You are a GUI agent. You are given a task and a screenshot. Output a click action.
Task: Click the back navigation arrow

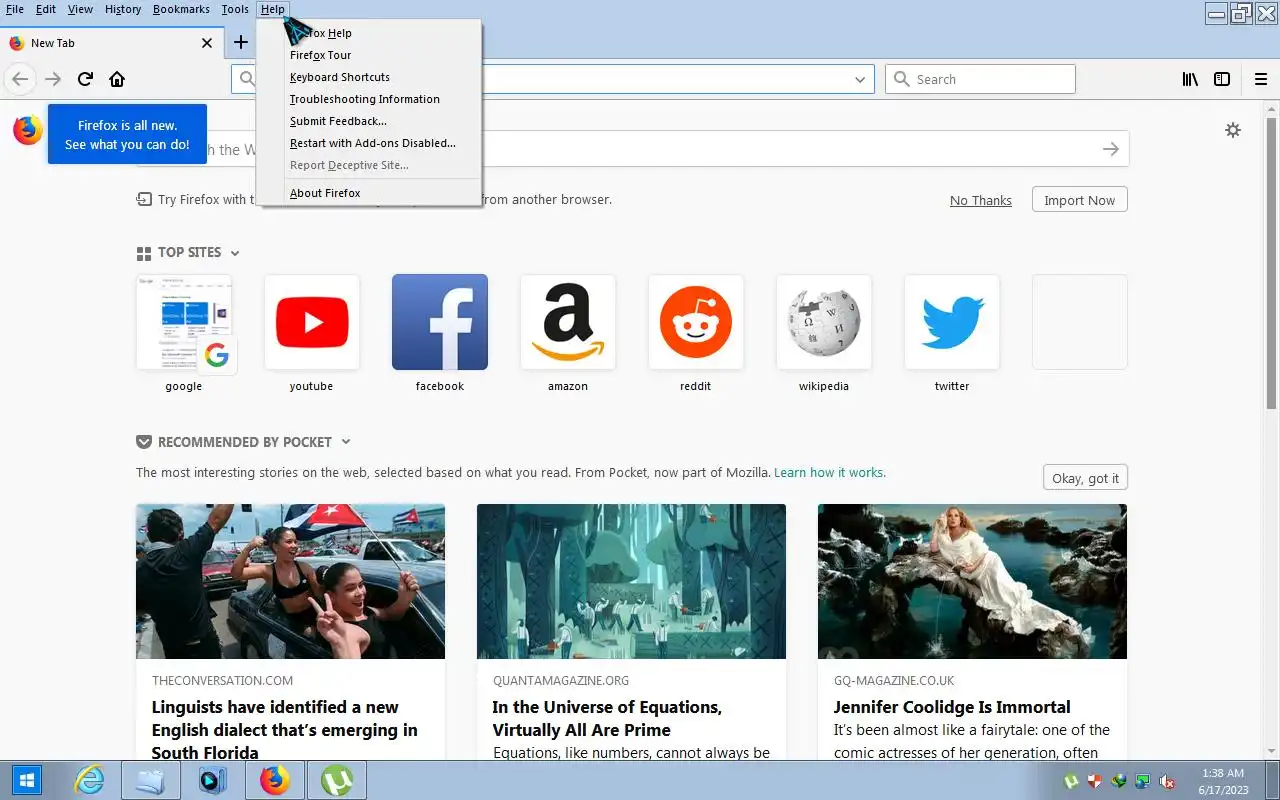coord(20,79)
